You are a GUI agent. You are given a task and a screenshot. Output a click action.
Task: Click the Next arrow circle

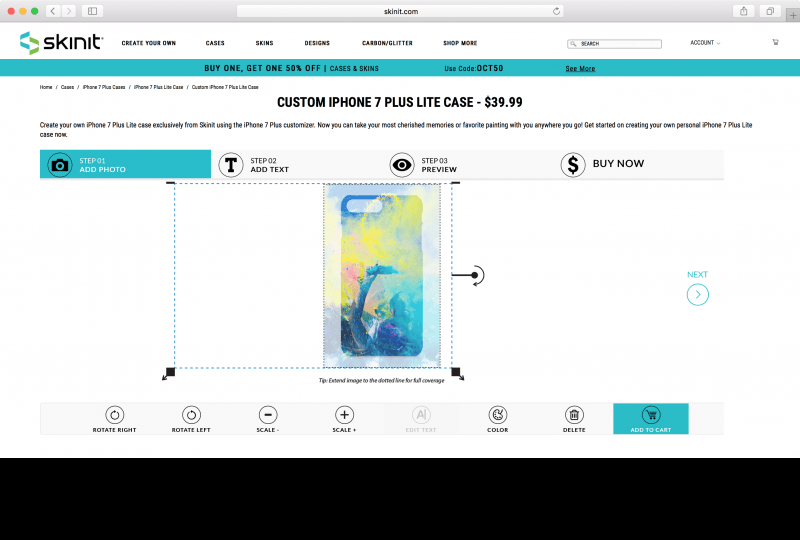[x=697, y=294]
